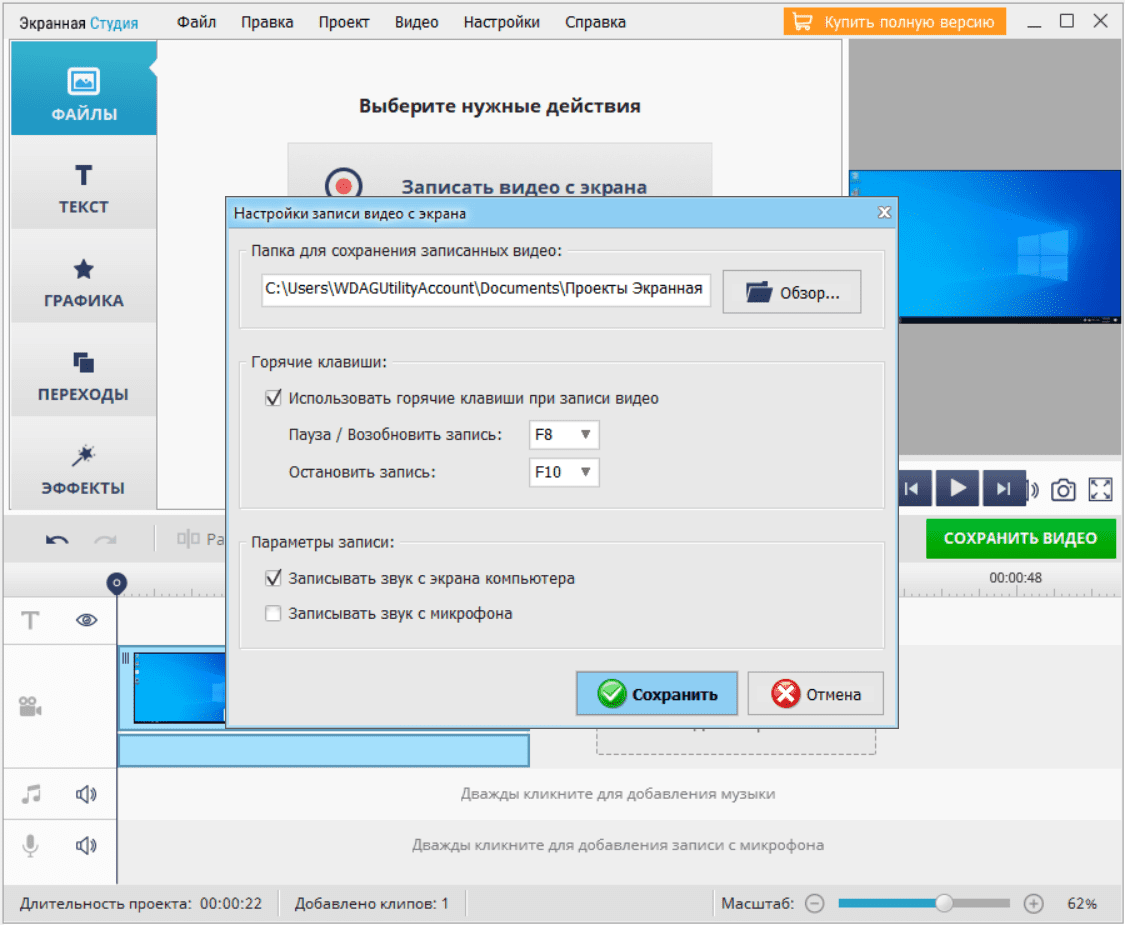1125x925 pixels.
Task: Click the fullscreen preview icon
Action: click(x=1100, y=489)
